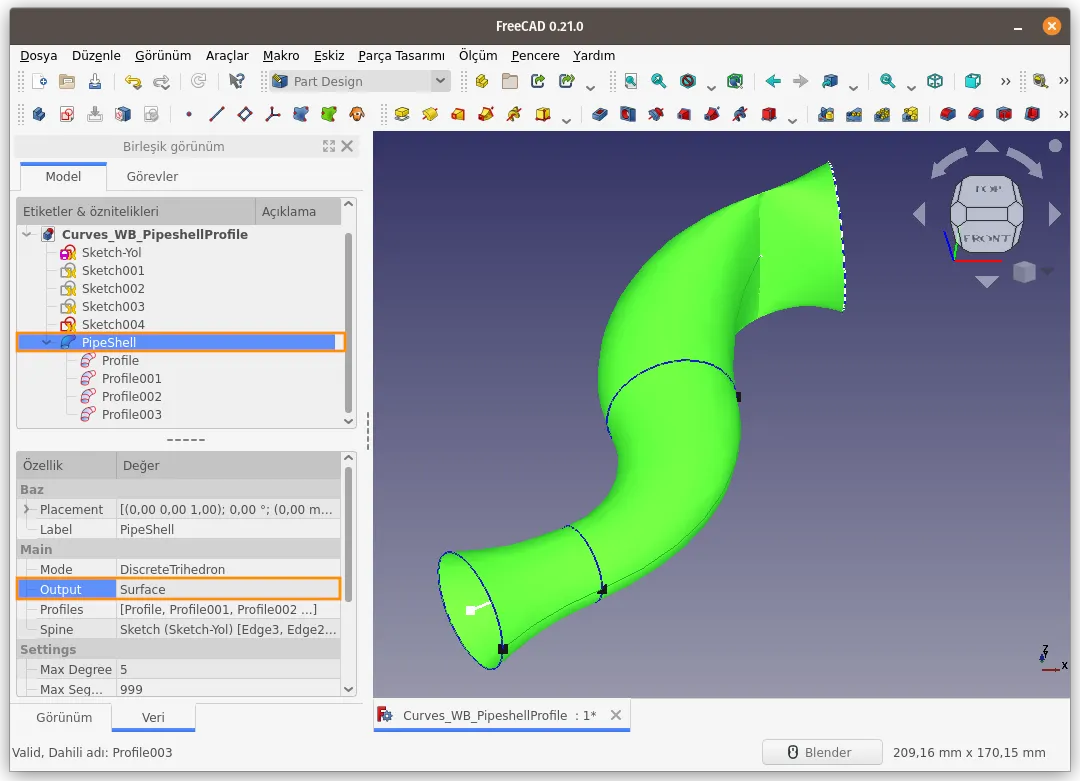Image resolution: width=1080 pixels, height=781 pixels.
Task: Select the Chamfer tool
Action: [x=976, y=114]
